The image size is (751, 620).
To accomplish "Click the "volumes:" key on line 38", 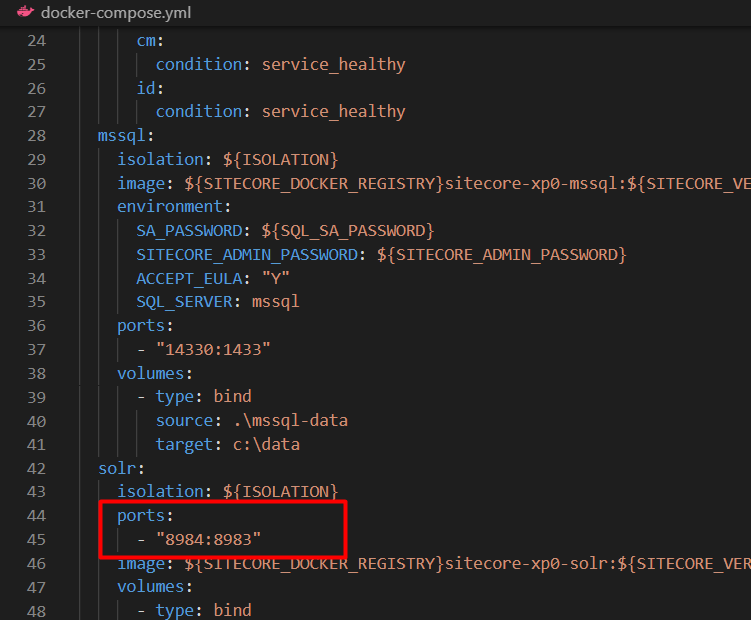I will [x=153, y=373].
